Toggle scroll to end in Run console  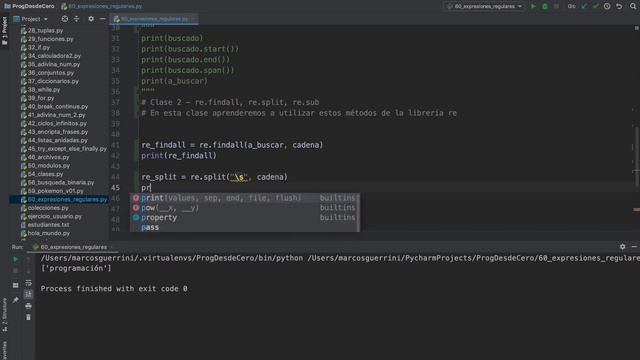28,294
